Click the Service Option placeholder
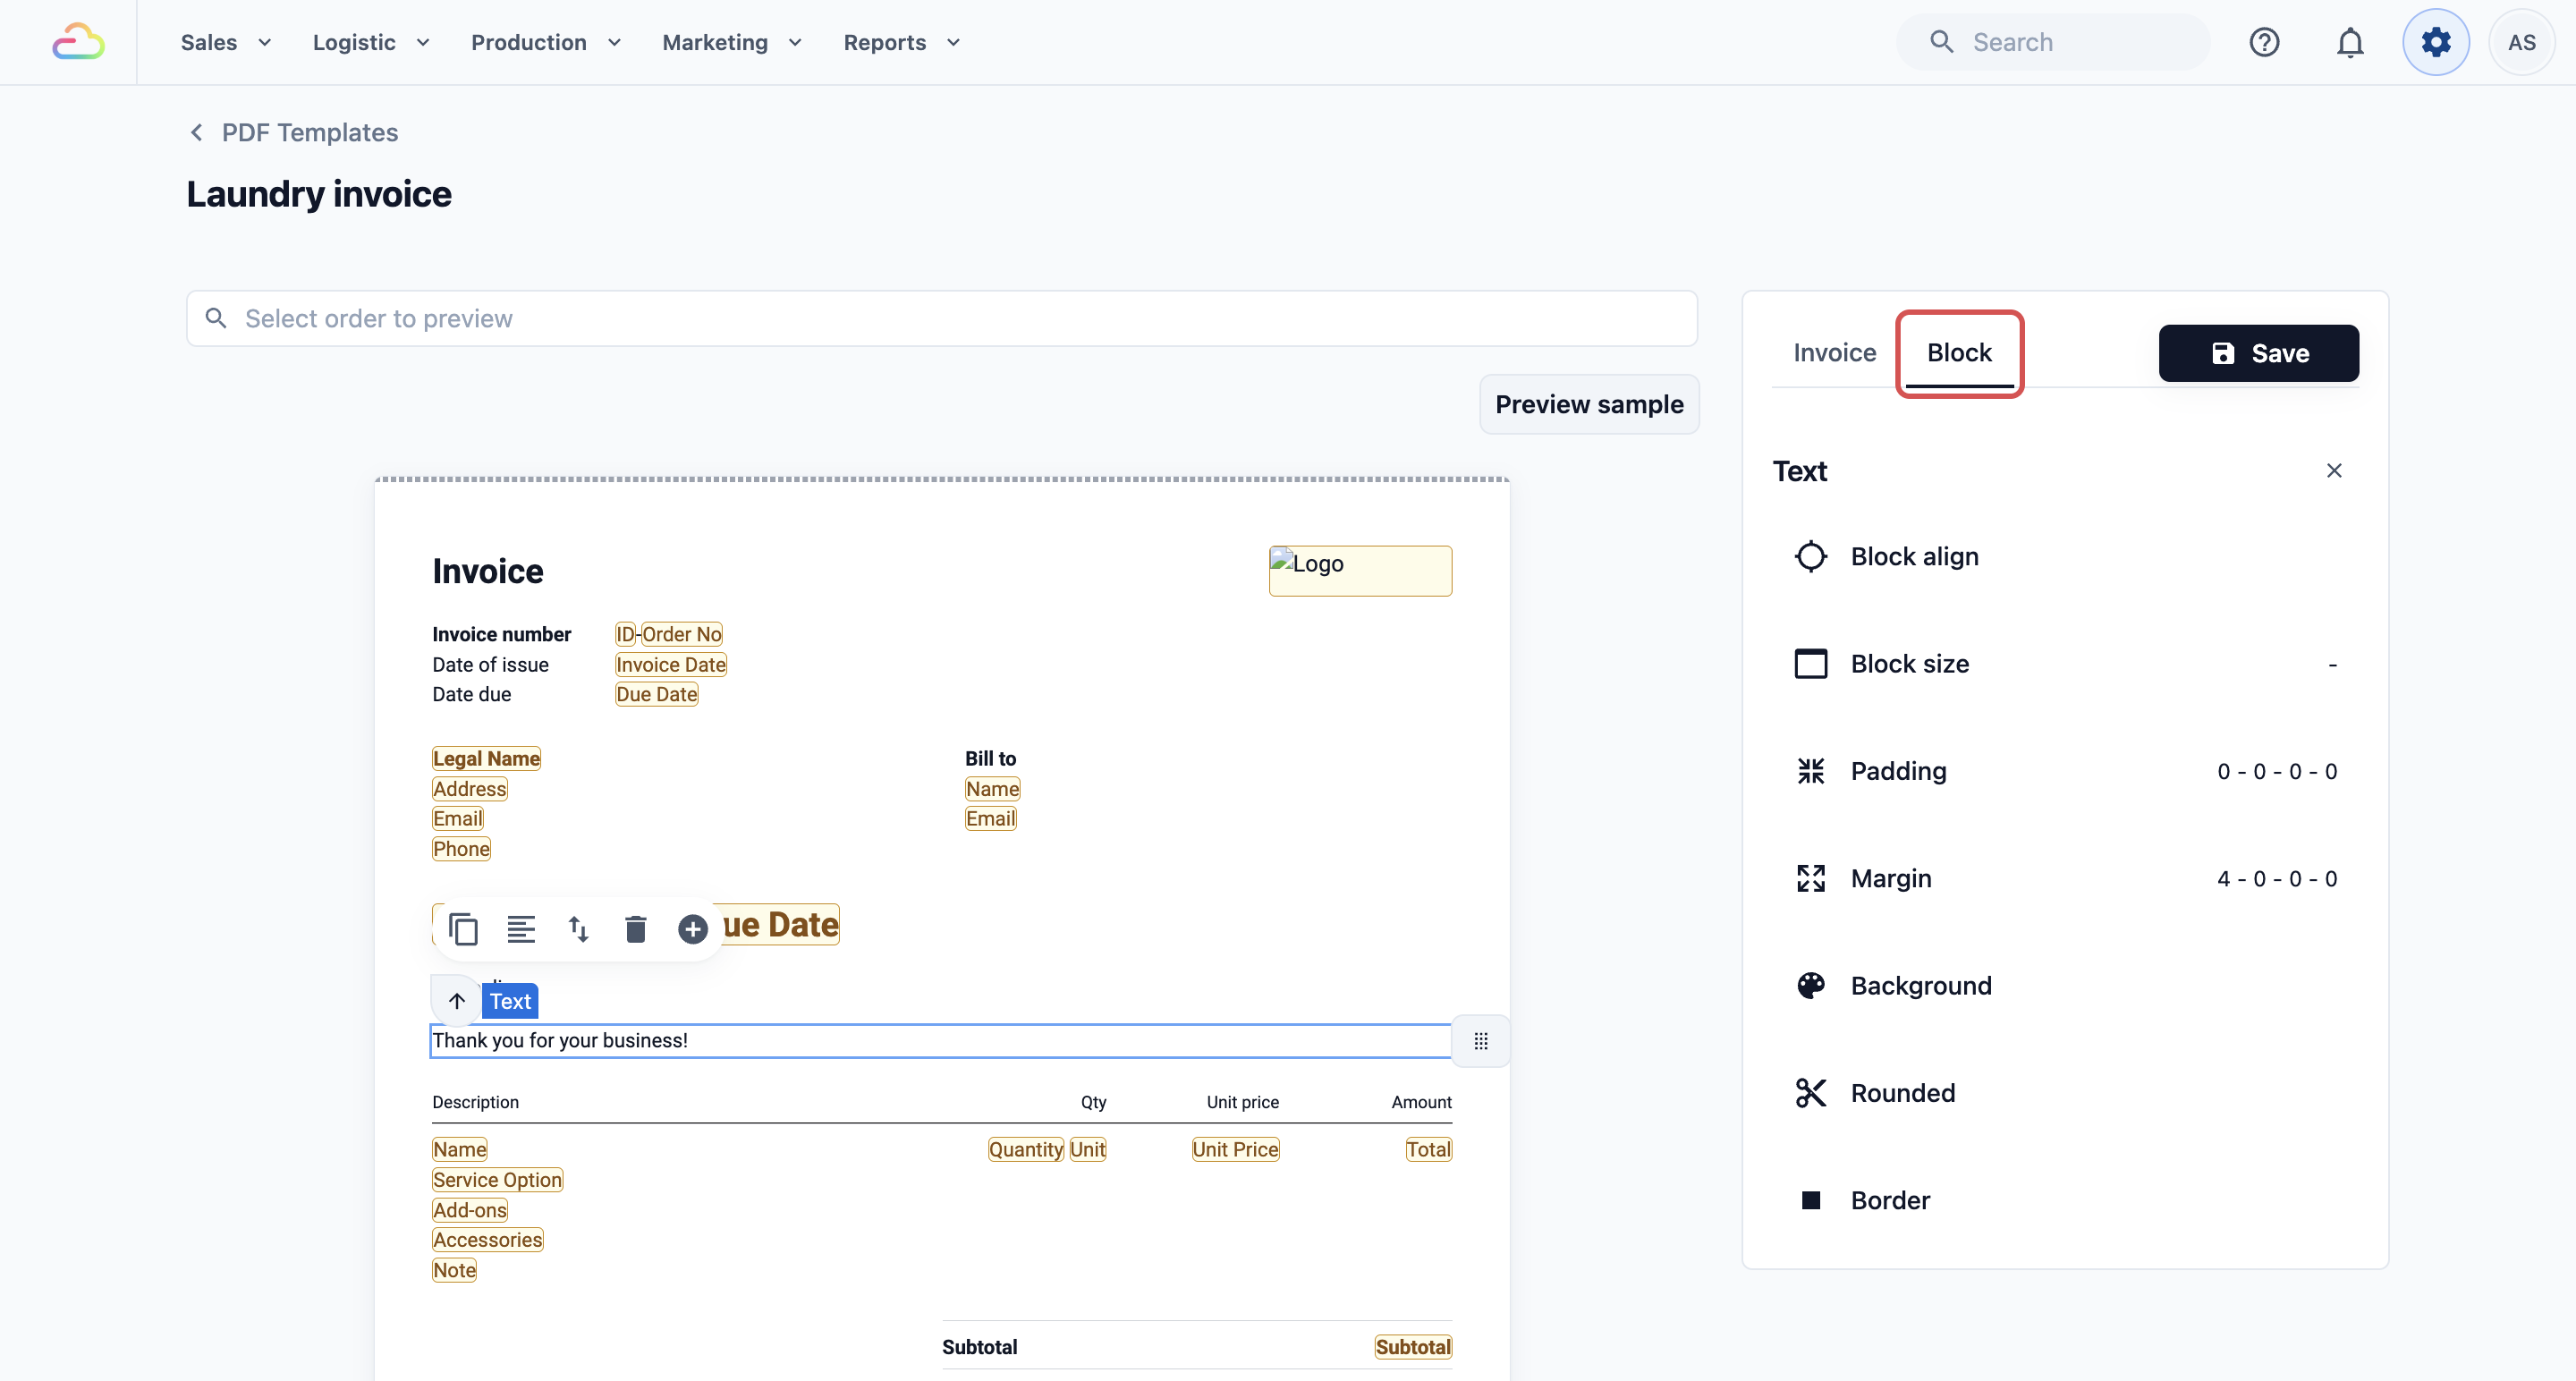Viewport: 2576px width, 1381px height. [497, 1180]
